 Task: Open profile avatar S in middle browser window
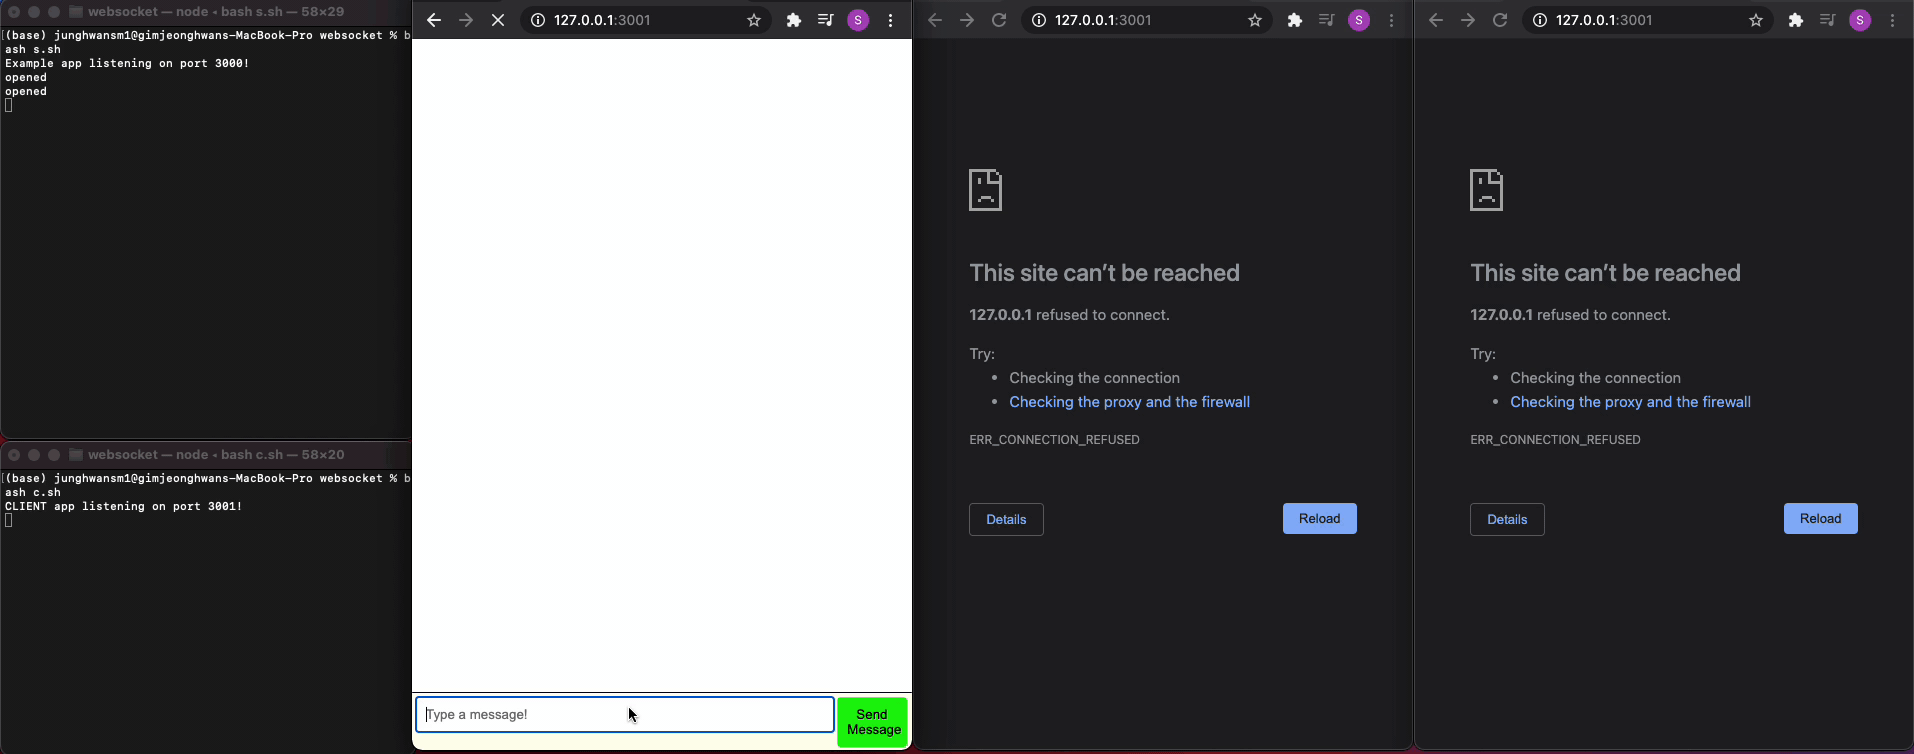[x=1359, y=20]
